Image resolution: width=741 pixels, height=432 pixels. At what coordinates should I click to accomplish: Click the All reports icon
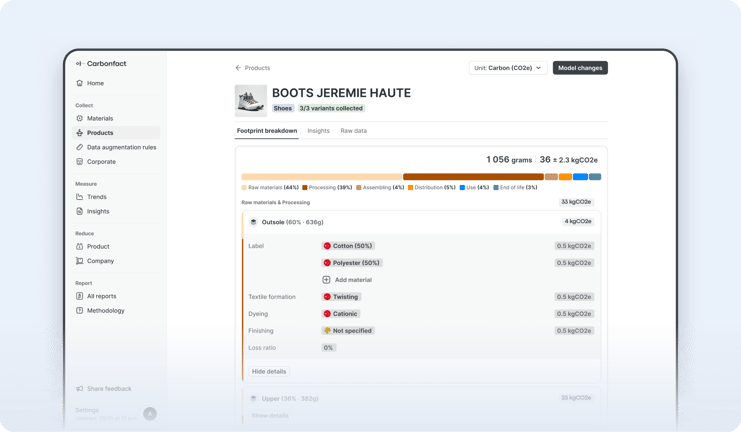[x=79, y=296]
